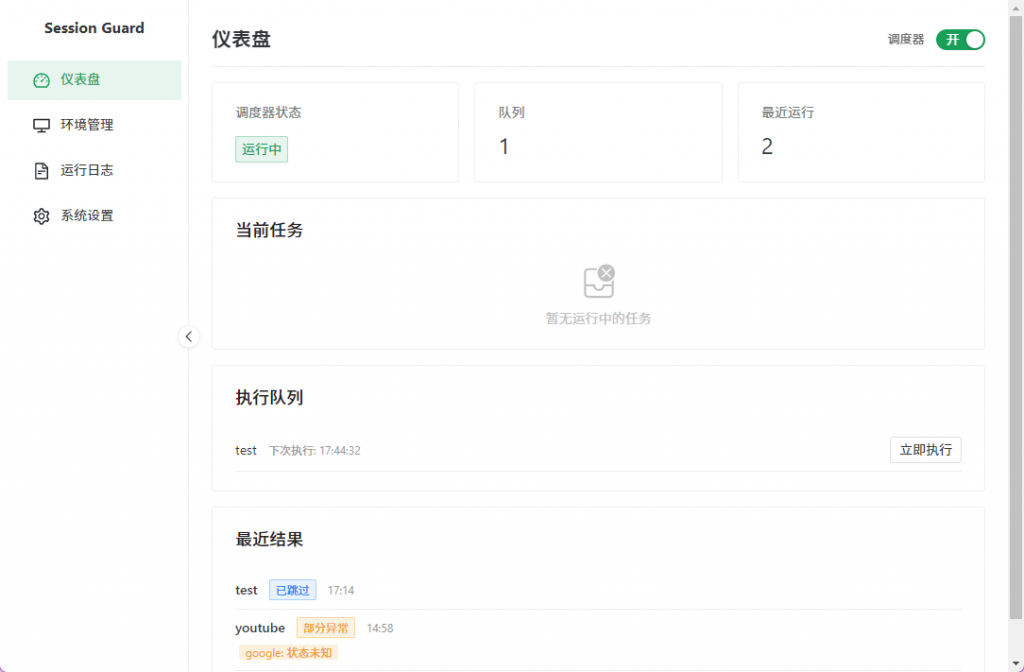This screenshot has height=672, width=1024.
Task: Click the empty inbox icon under 当前任务
Action: click(x=598, y=282)
